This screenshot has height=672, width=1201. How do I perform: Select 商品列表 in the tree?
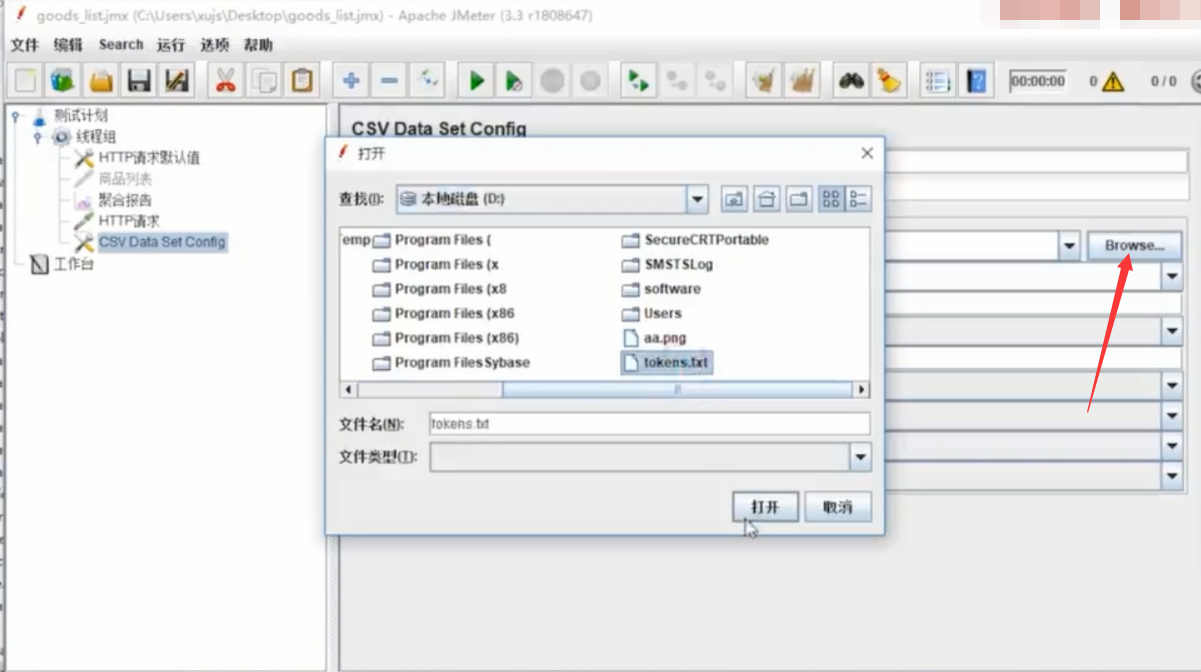pos(125,179)
